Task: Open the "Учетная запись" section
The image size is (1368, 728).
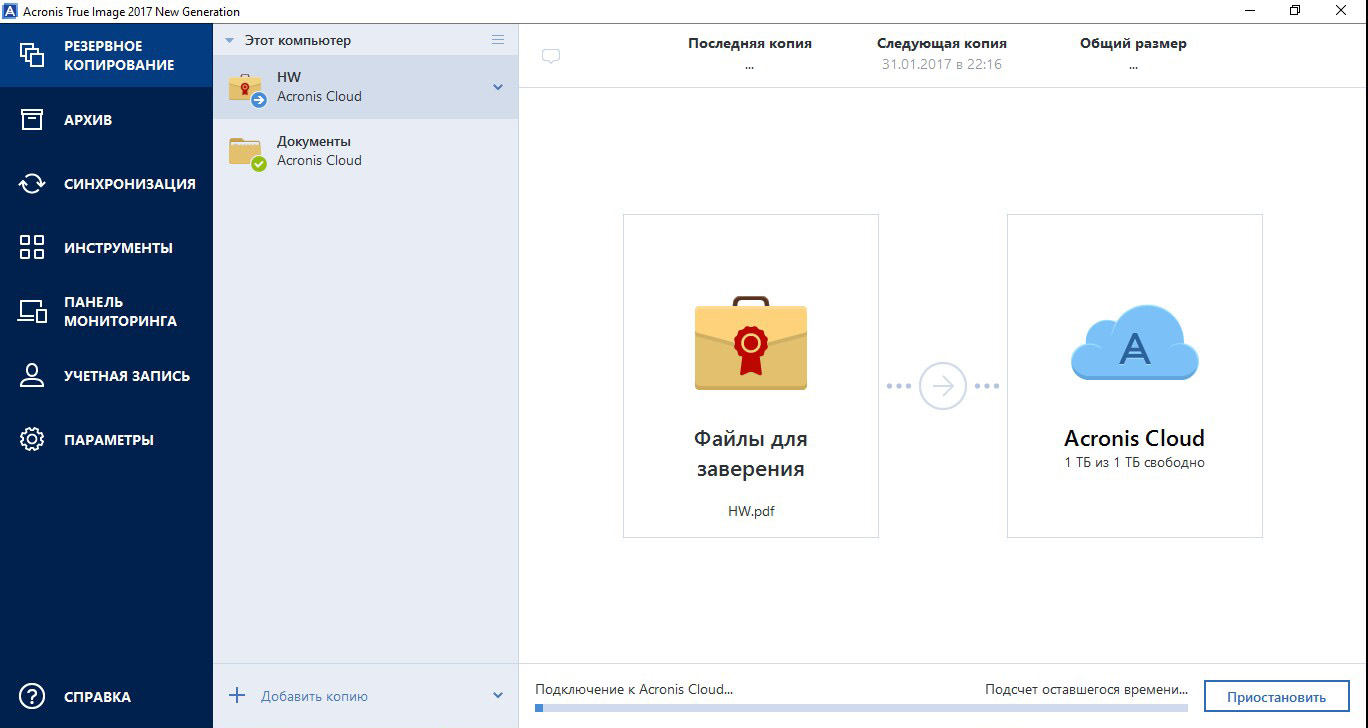Action: point(106,375)
